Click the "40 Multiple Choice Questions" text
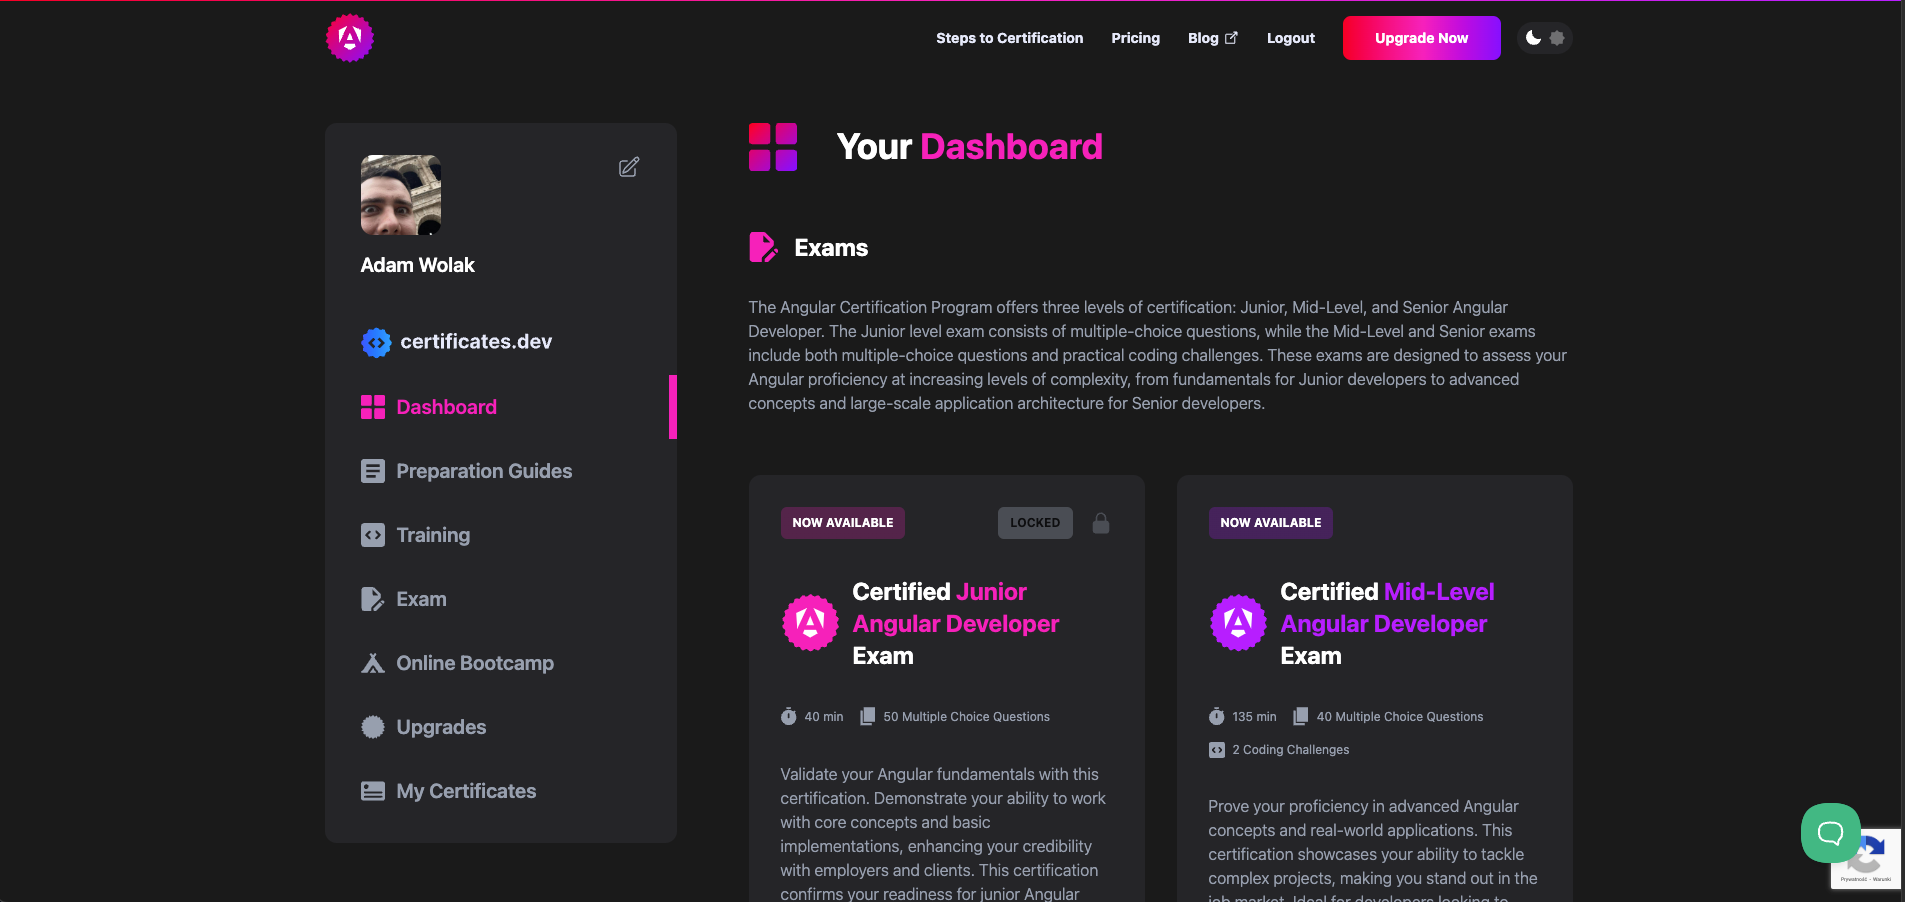 [1400, 717]
